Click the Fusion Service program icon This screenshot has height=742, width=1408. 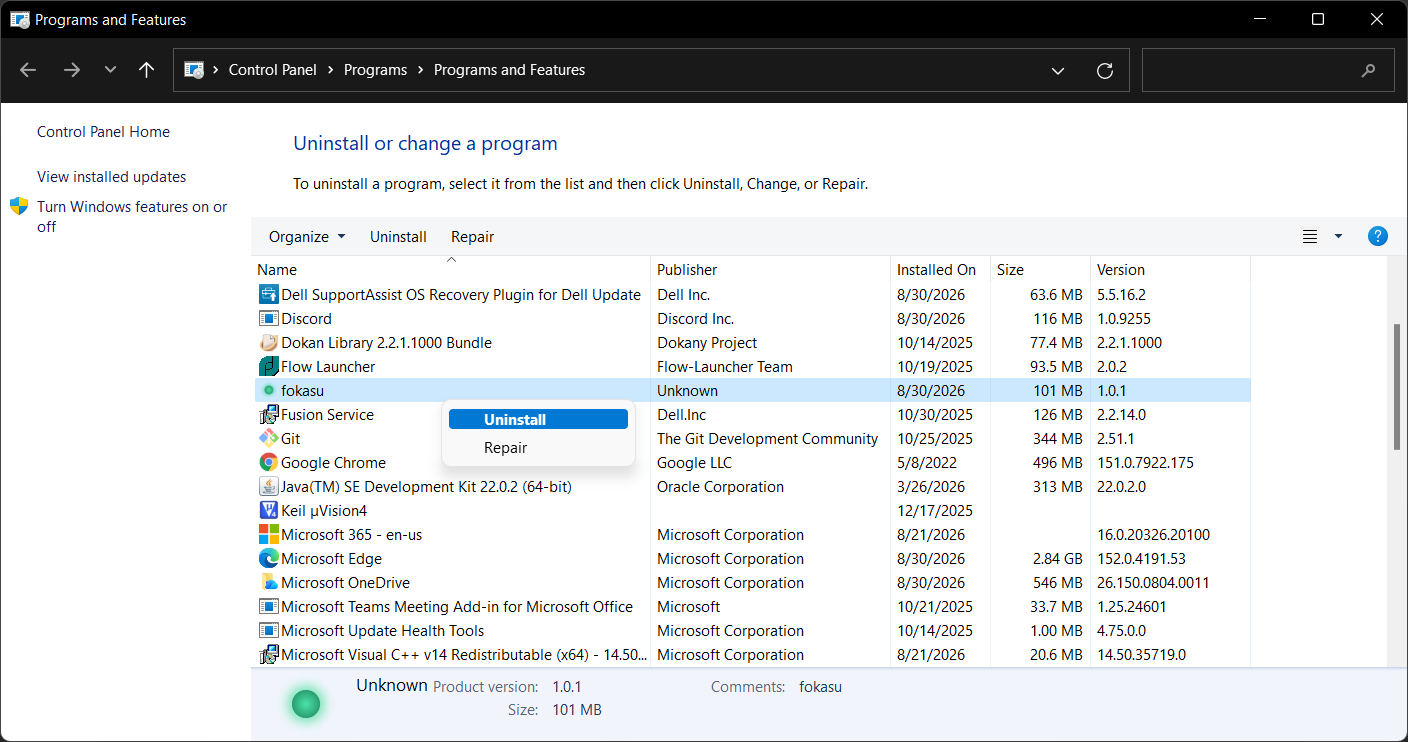tap(268, 415)
